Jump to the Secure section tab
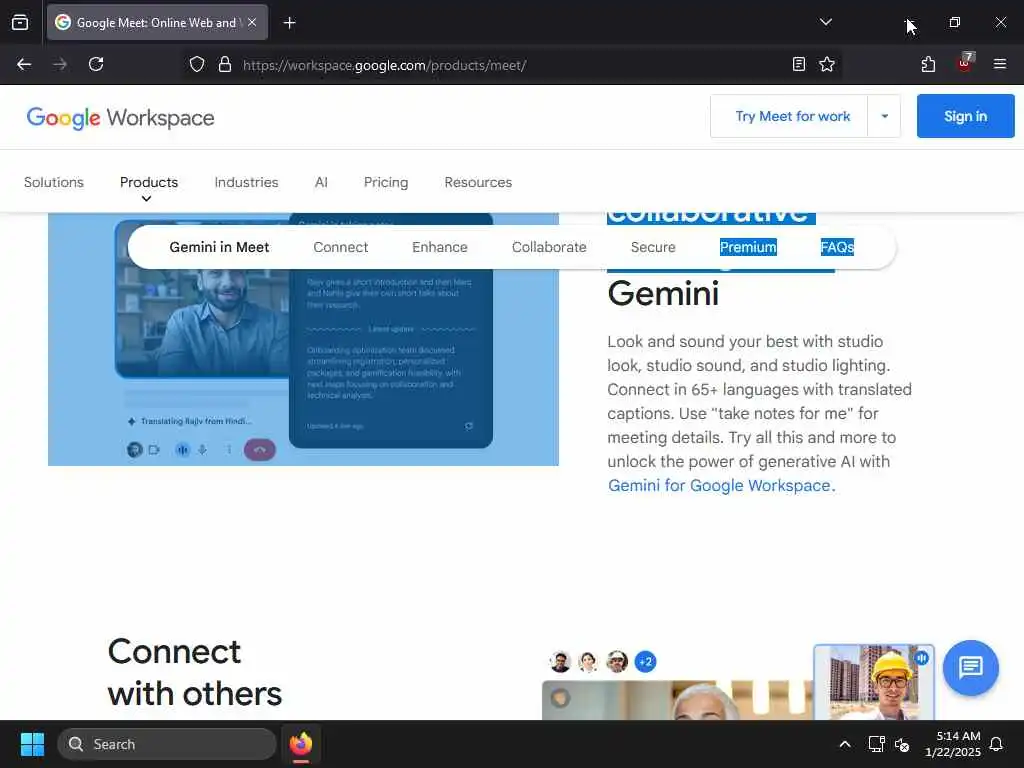The image size is (1024, 768). [x=653, y=247]
